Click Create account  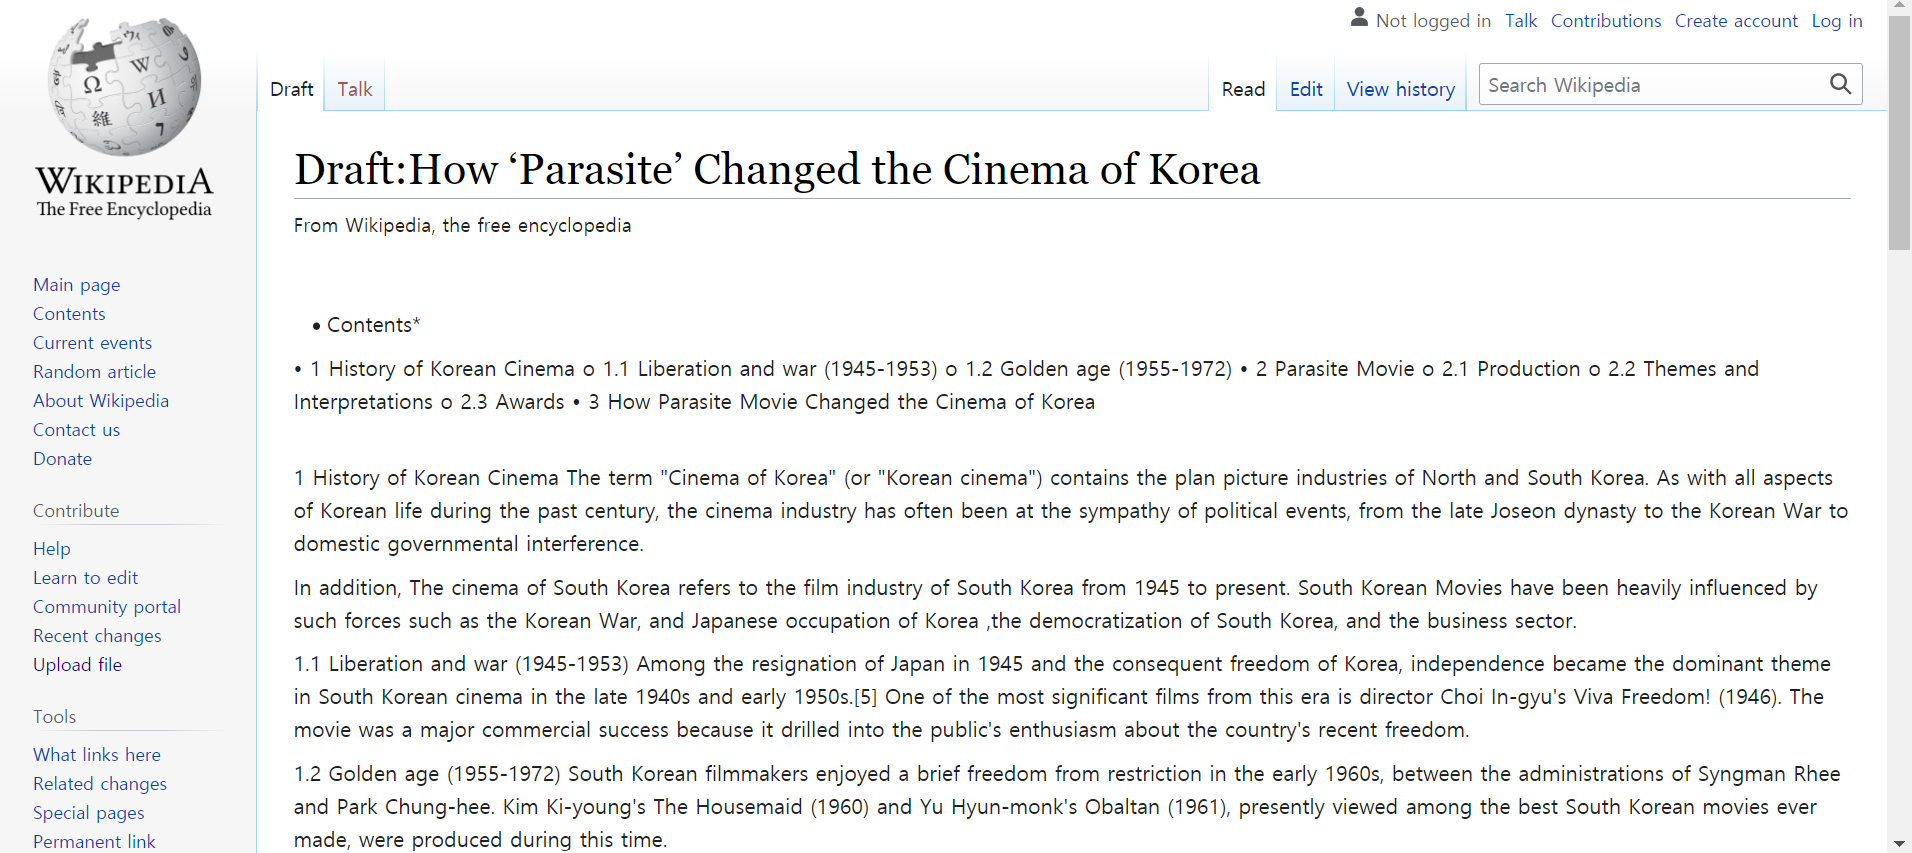1736,21
